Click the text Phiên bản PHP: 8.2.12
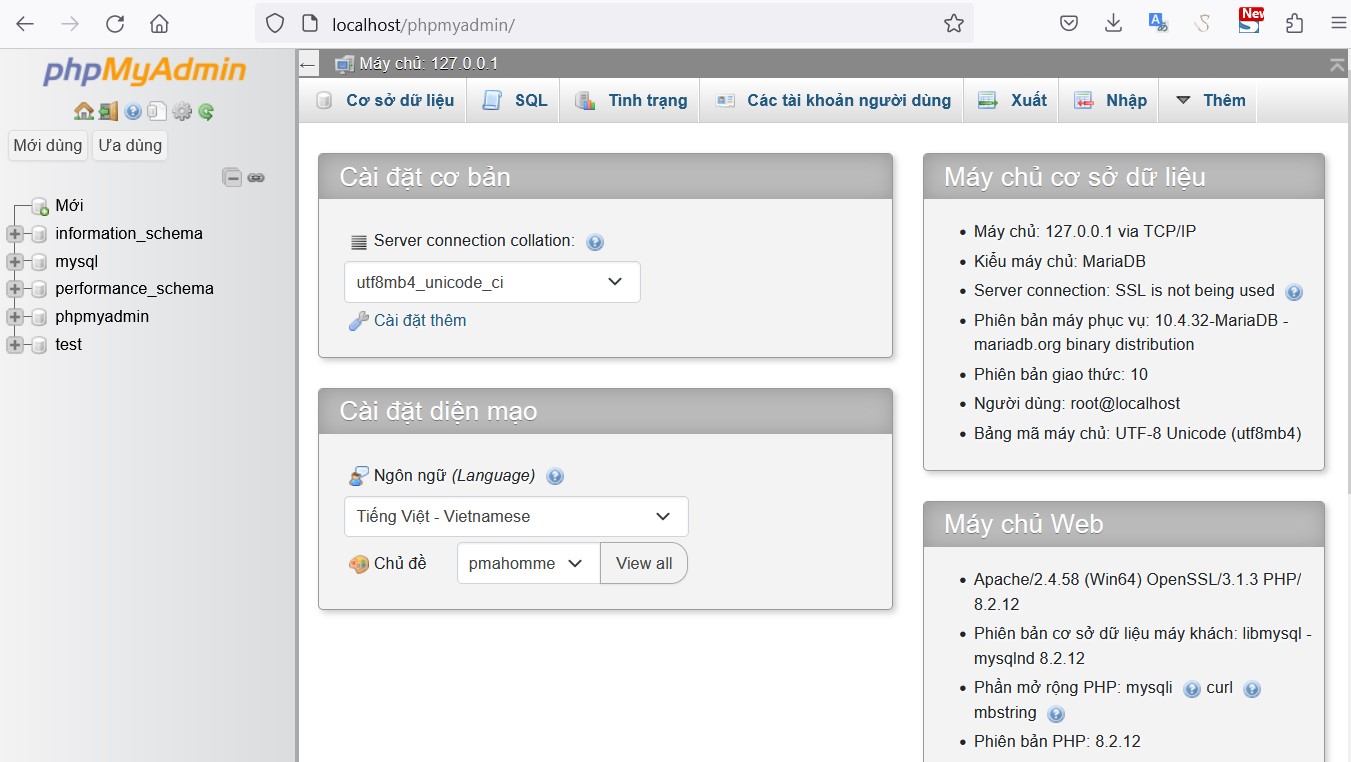 point(1057,742)
